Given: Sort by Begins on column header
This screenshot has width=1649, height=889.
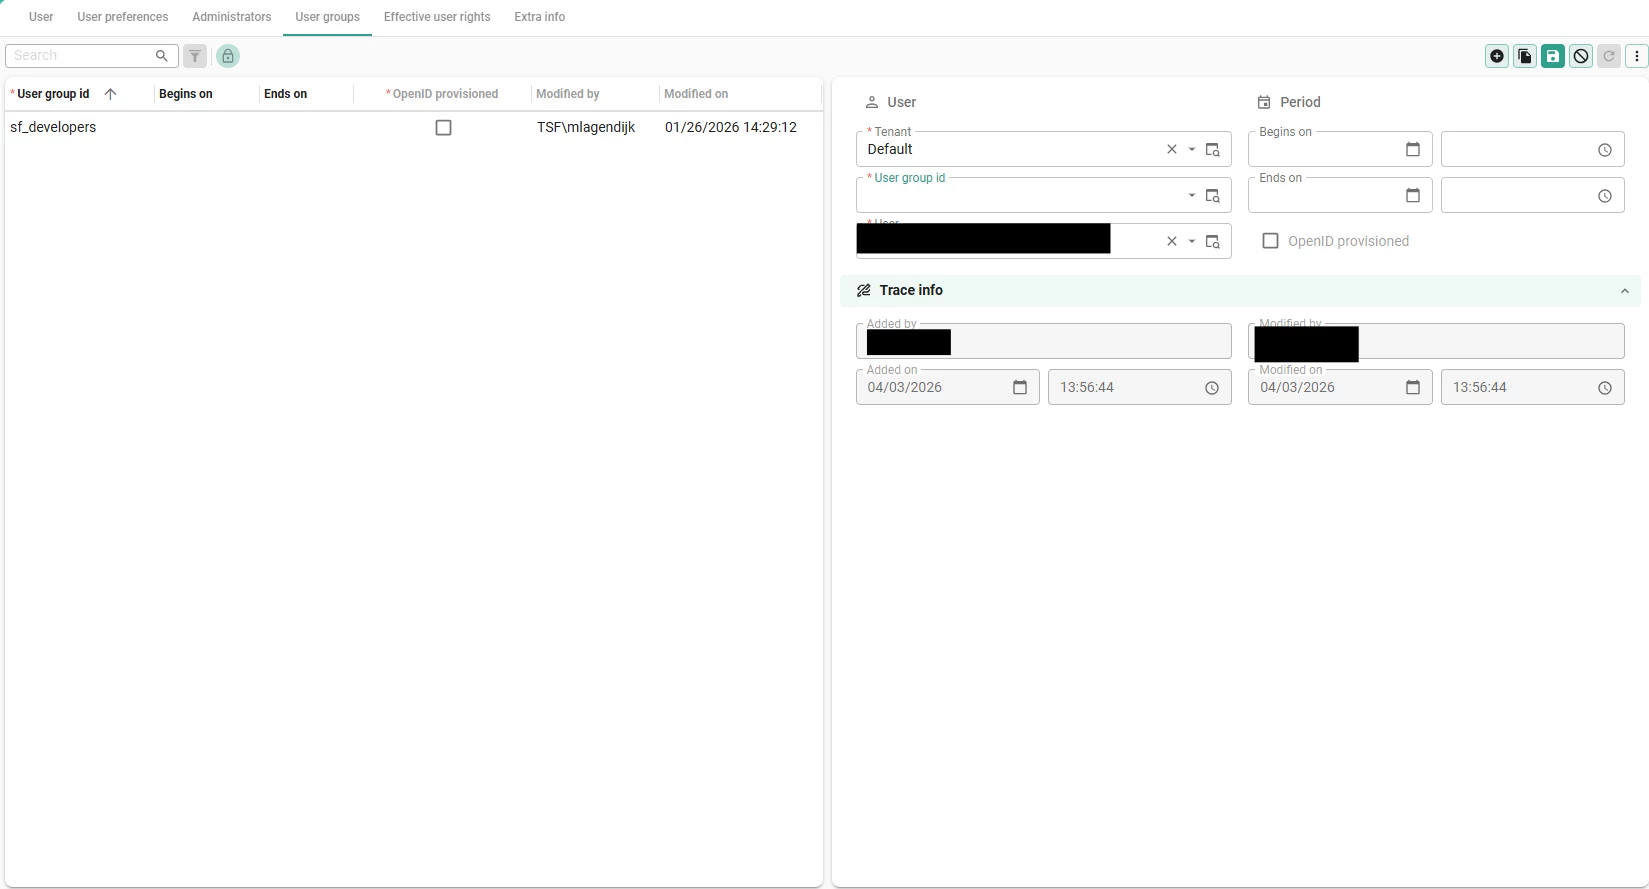Looking at the screenshot, I should [x=186, y=94].
